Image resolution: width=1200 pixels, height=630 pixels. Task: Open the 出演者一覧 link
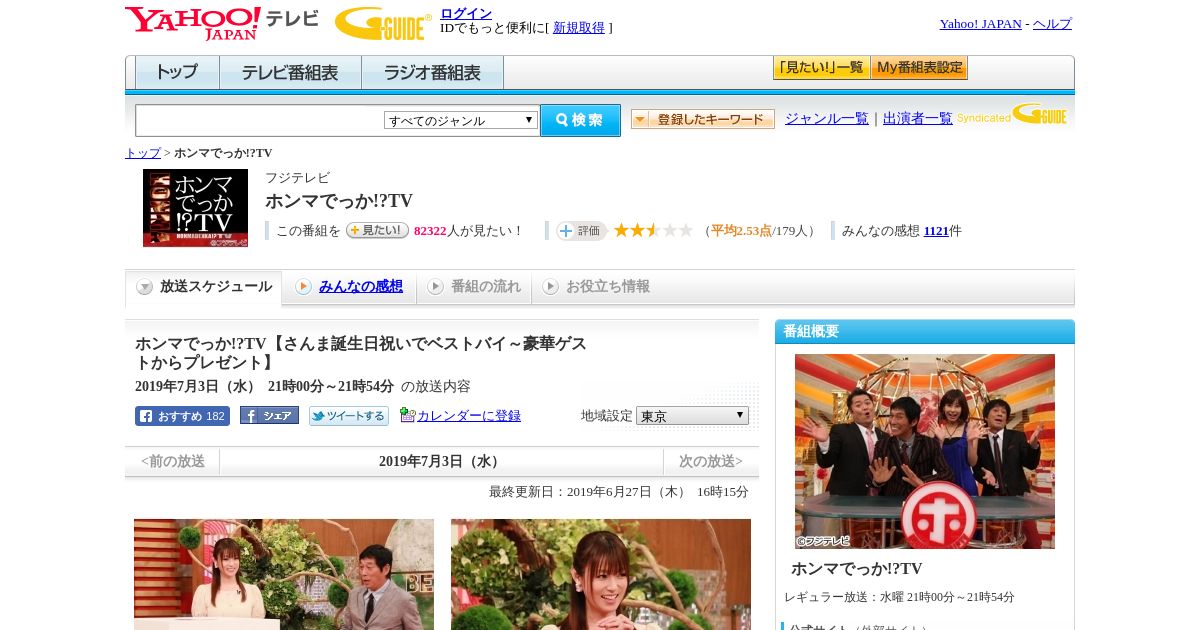pyautogui.click(x=918, y=119)
